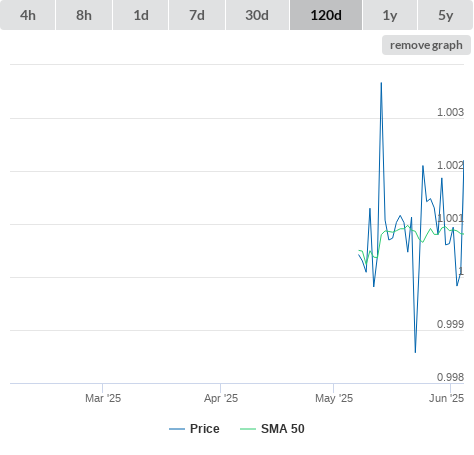Image resolution: width=474 pixels, height=455 pixels.
Task: Select the 4h time range tab
Action: (28, 15)
